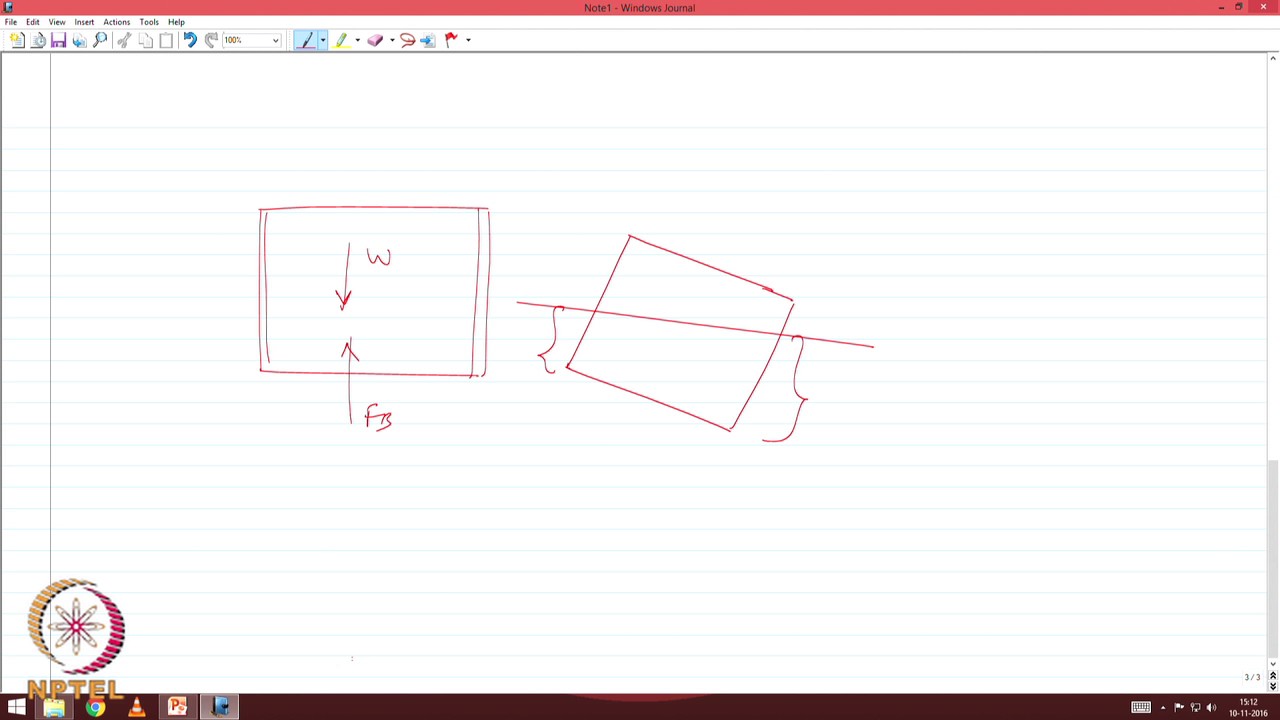The image size is (1280, 720).
Task: Expand the Eraser options arrow
Action: [x=391, y=40]
